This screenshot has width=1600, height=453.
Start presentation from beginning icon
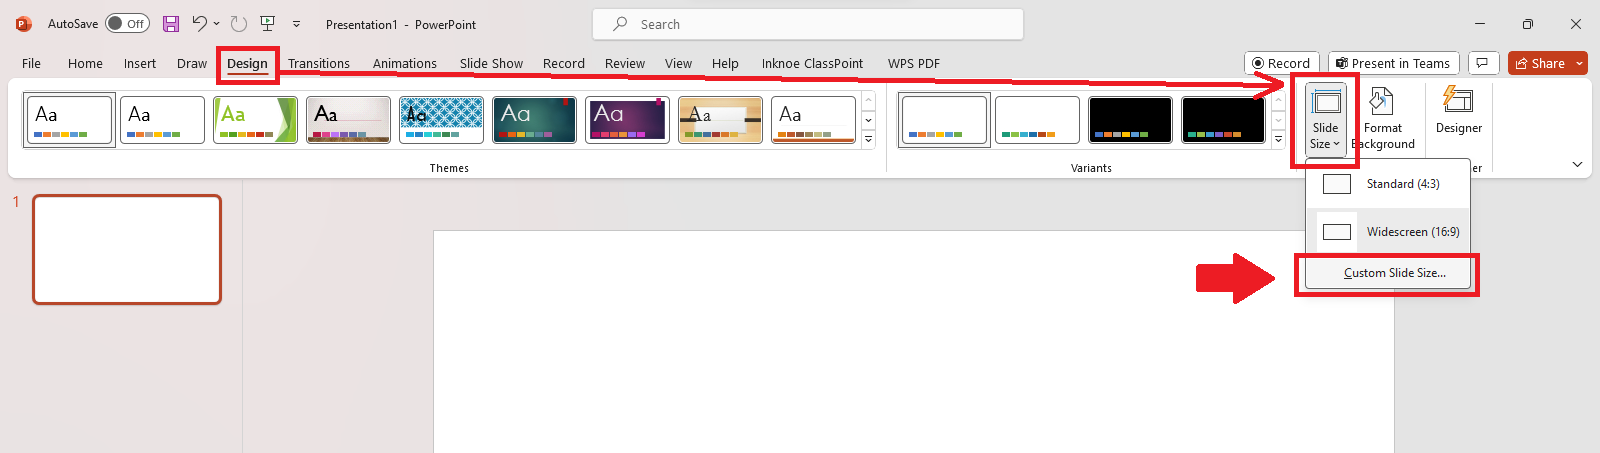pos(267,24)
